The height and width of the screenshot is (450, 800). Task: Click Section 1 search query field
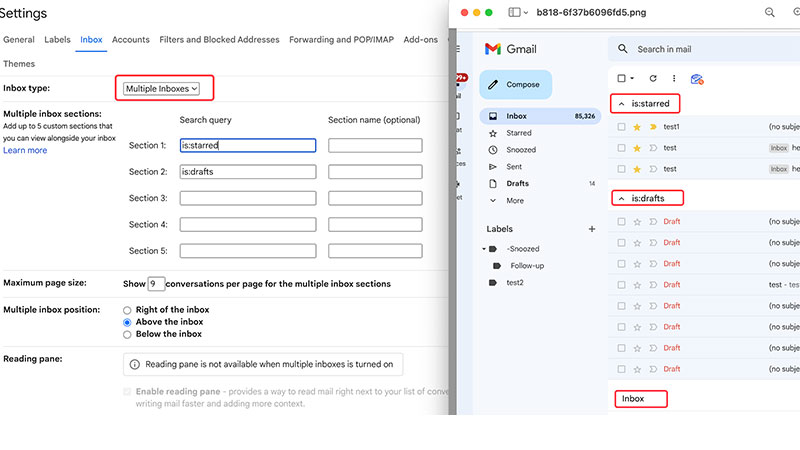[248, 145]
